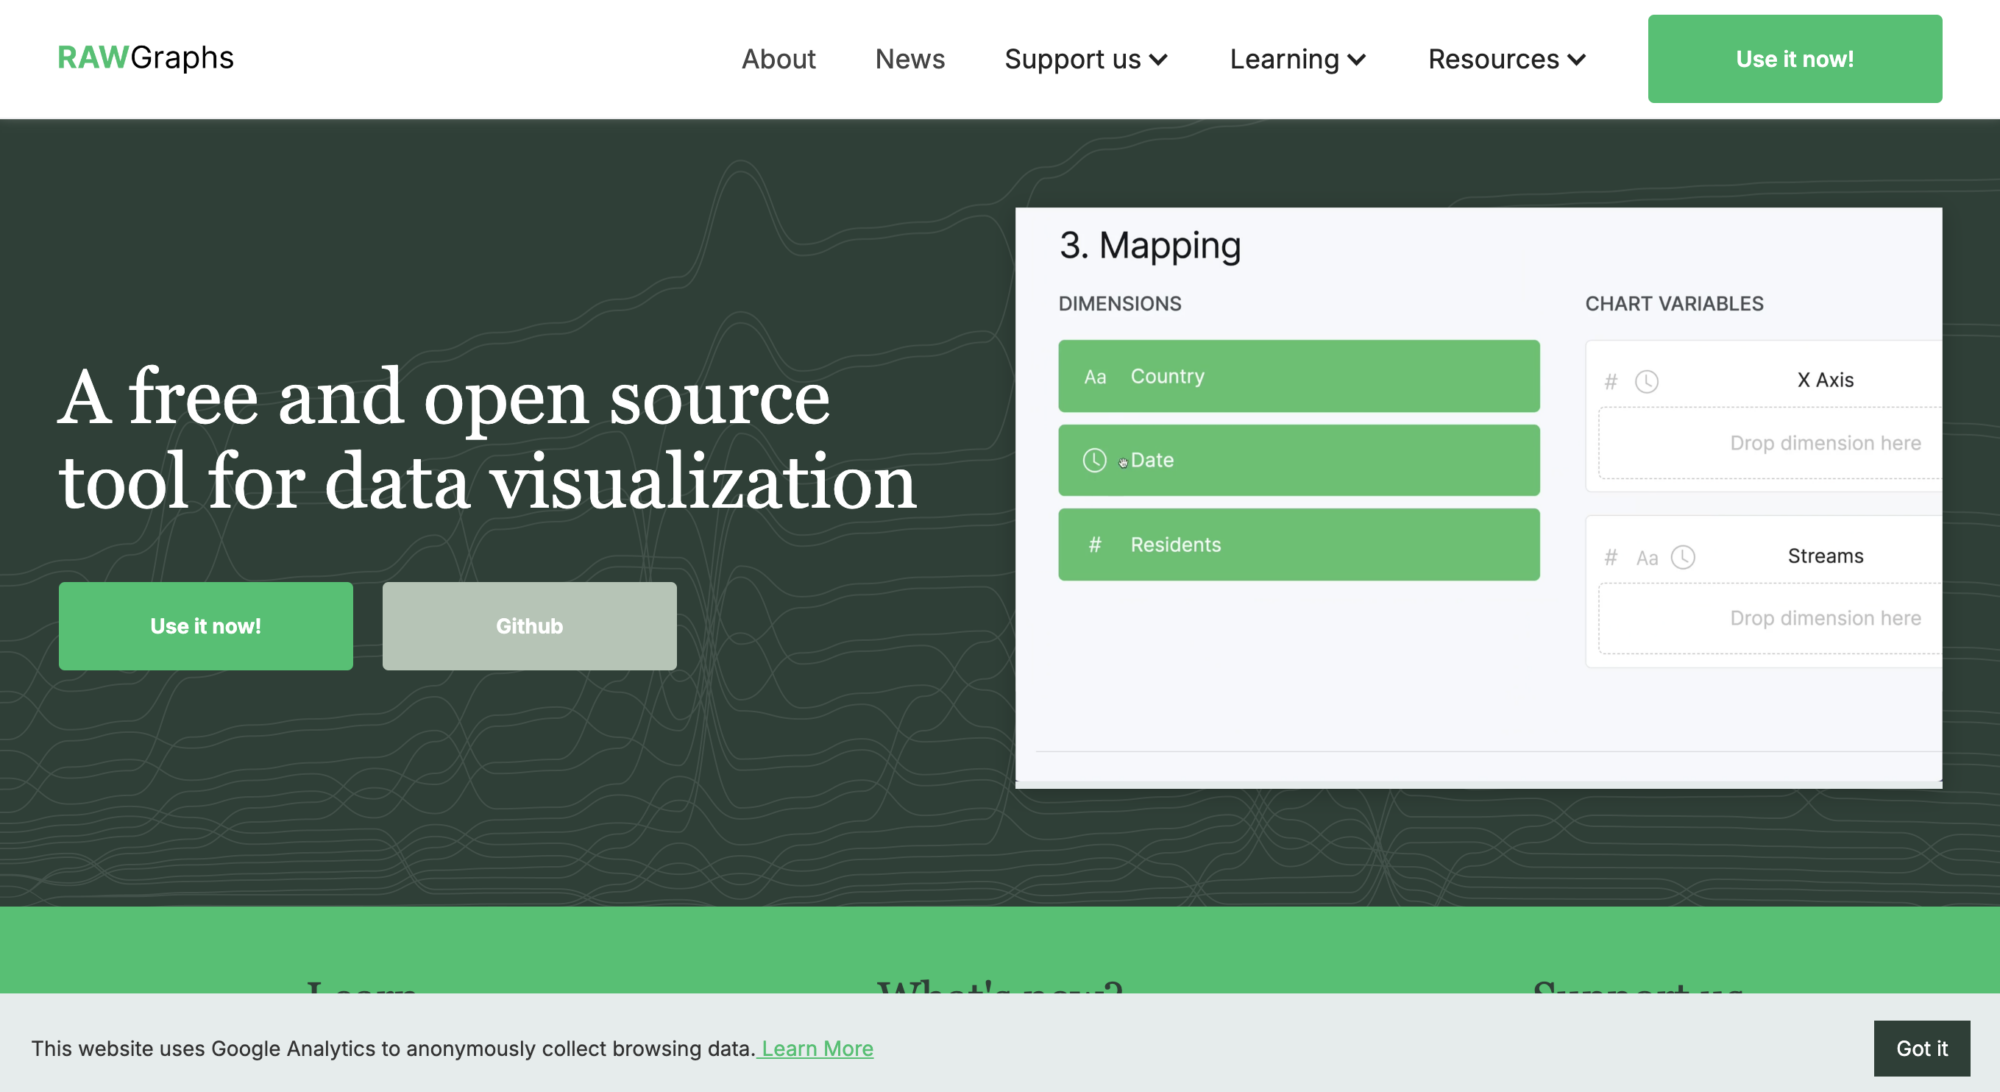The width and height of the screenshot is (2000, 1092).
Task: Open the About page
Action: pyautogui.click(x=778, y=59)
